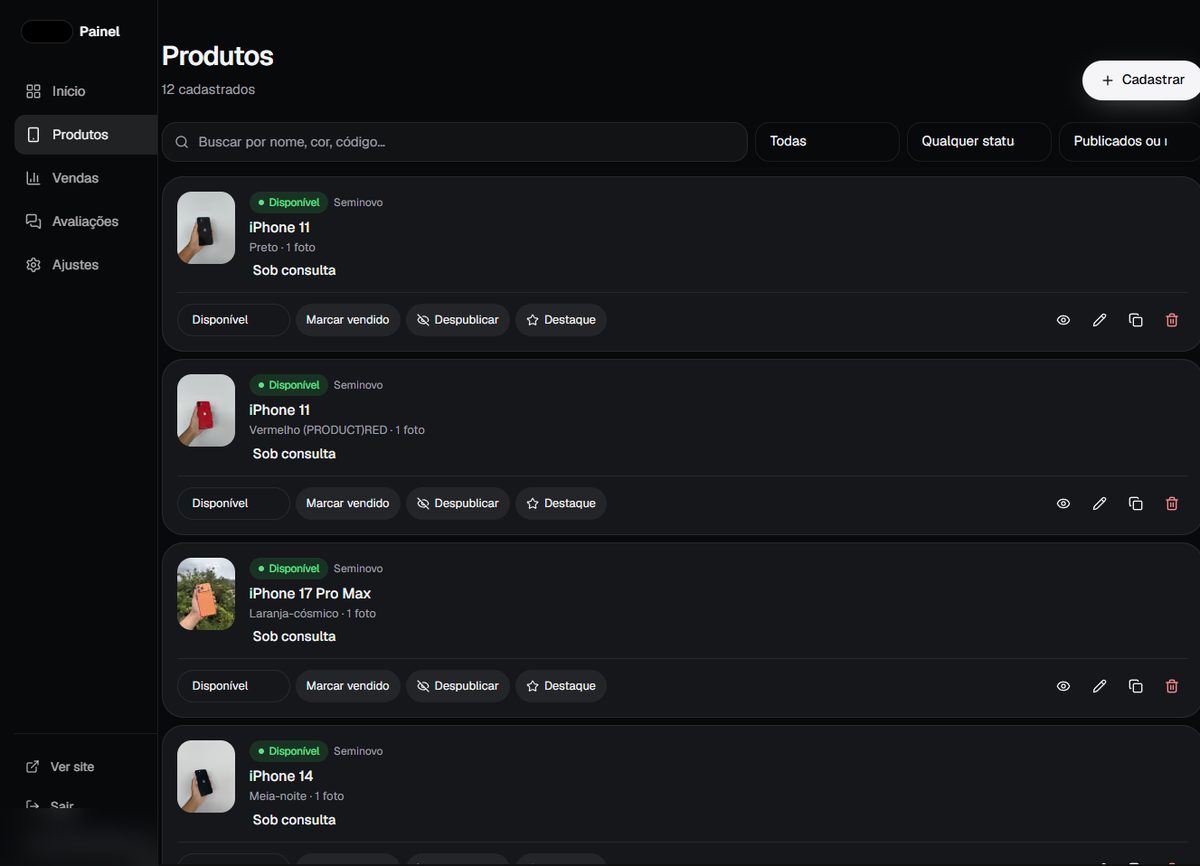Image resolution: width=1200 pixels, height=866 pixels.
Task: Click the black iPhone 11 thumbnail
Action: click(206, 228)
